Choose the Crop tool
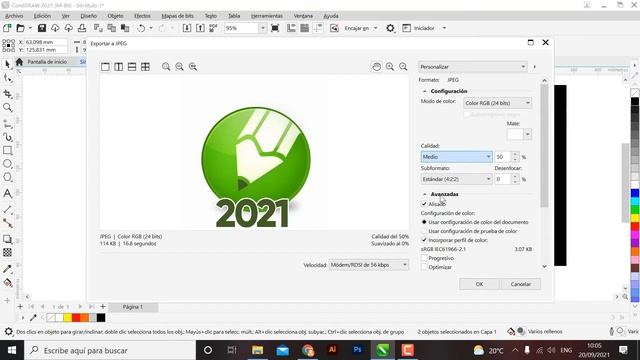The image size is (640, 360). pos(7,93)
